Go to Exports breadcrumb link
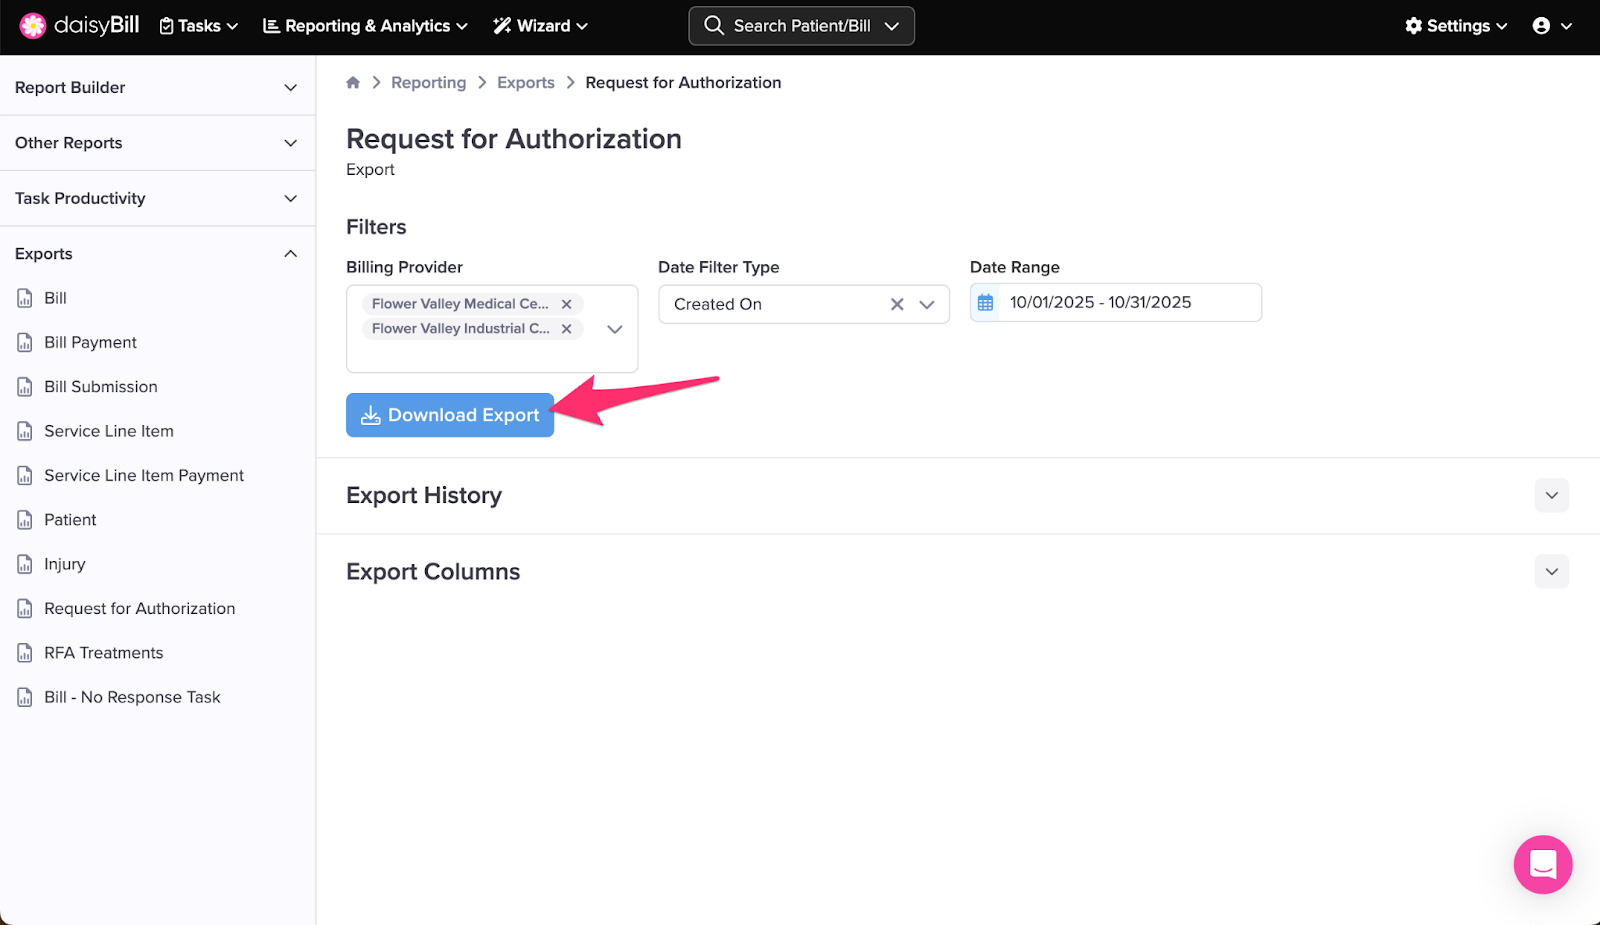1600x925 pixels. pos(525,83)
